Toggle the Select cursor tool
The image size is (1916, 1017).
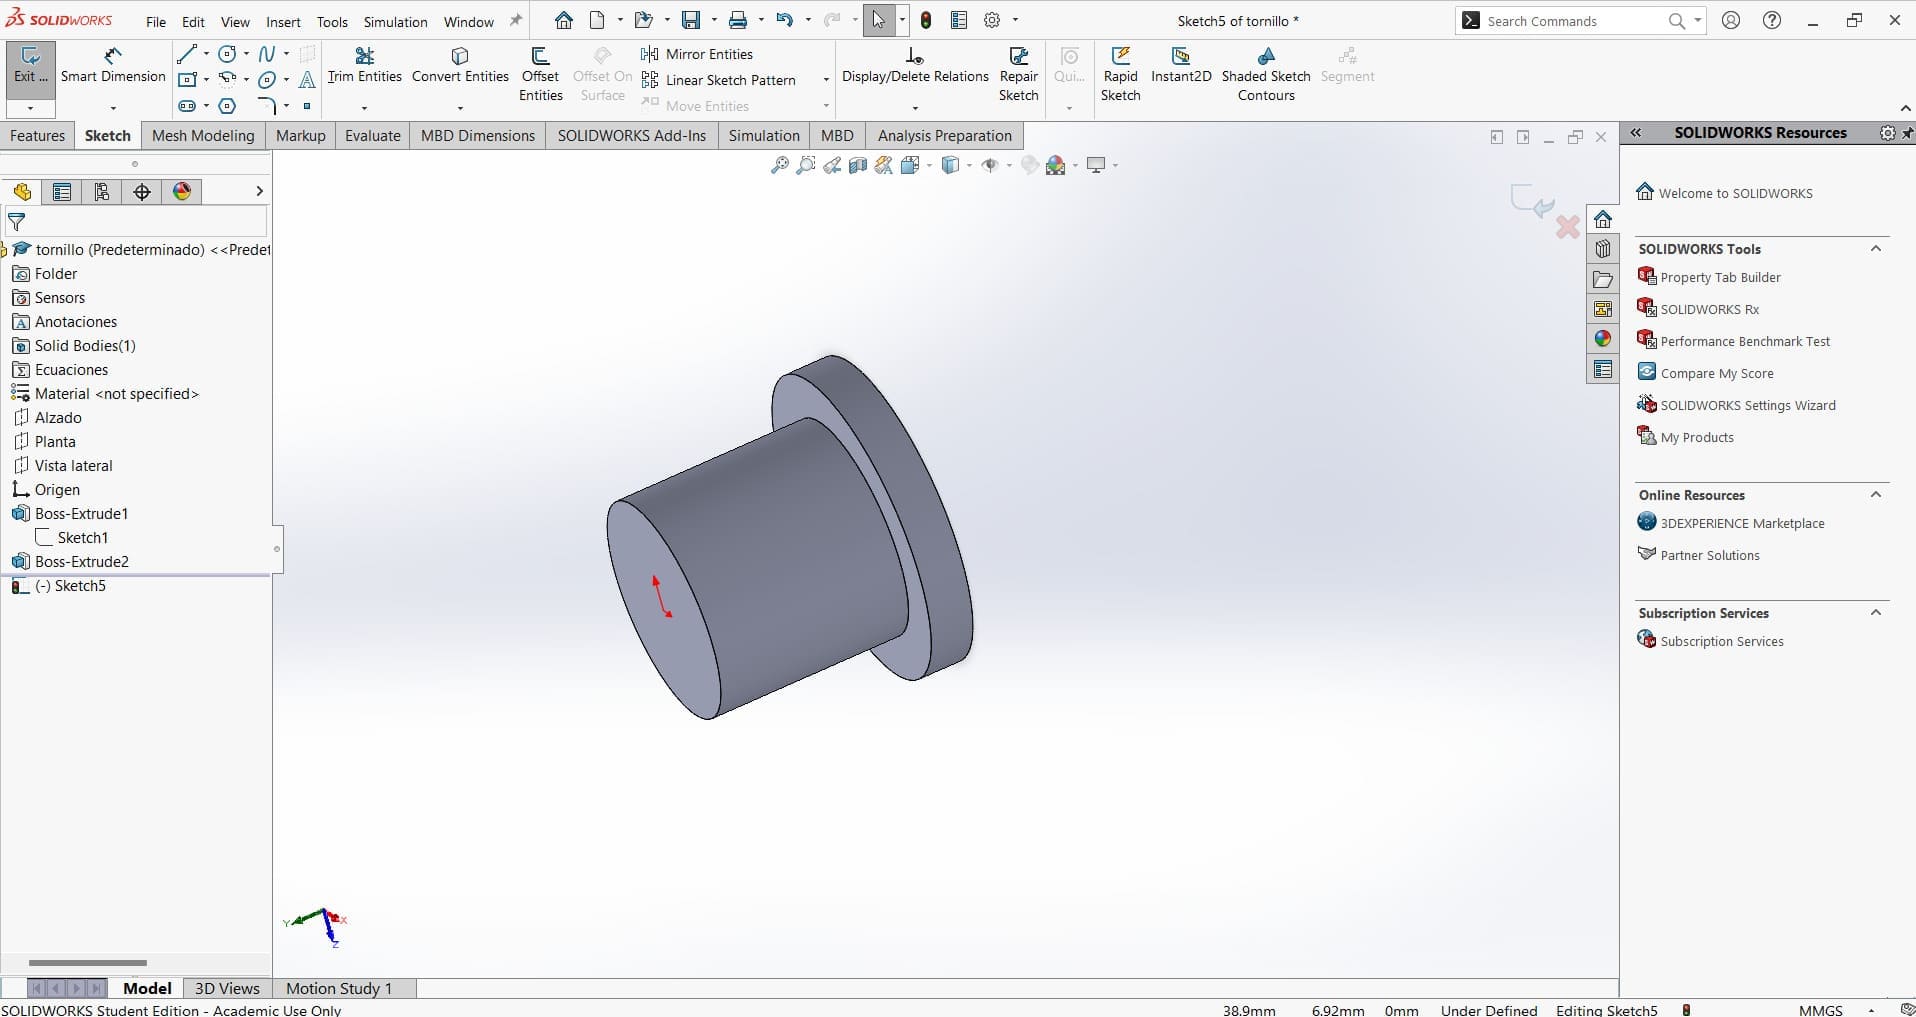click(x=878, y=20)
